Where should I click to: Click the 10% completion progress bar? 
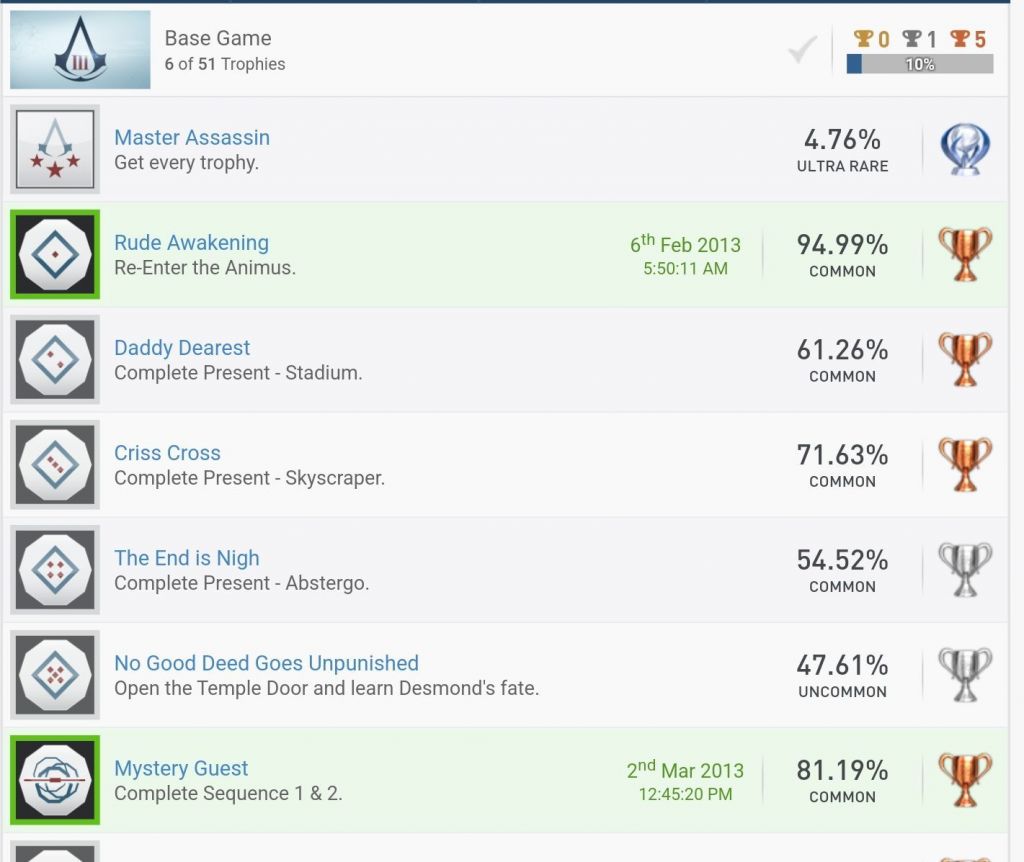920,64
